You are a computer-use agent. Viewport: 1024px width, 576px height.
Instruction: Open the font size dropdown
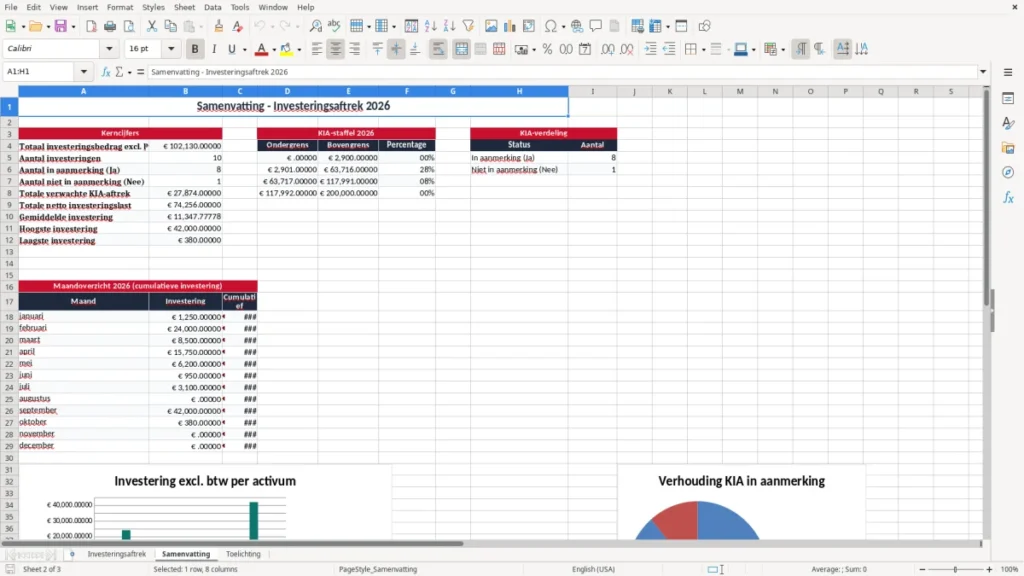(x=171, y=48)
